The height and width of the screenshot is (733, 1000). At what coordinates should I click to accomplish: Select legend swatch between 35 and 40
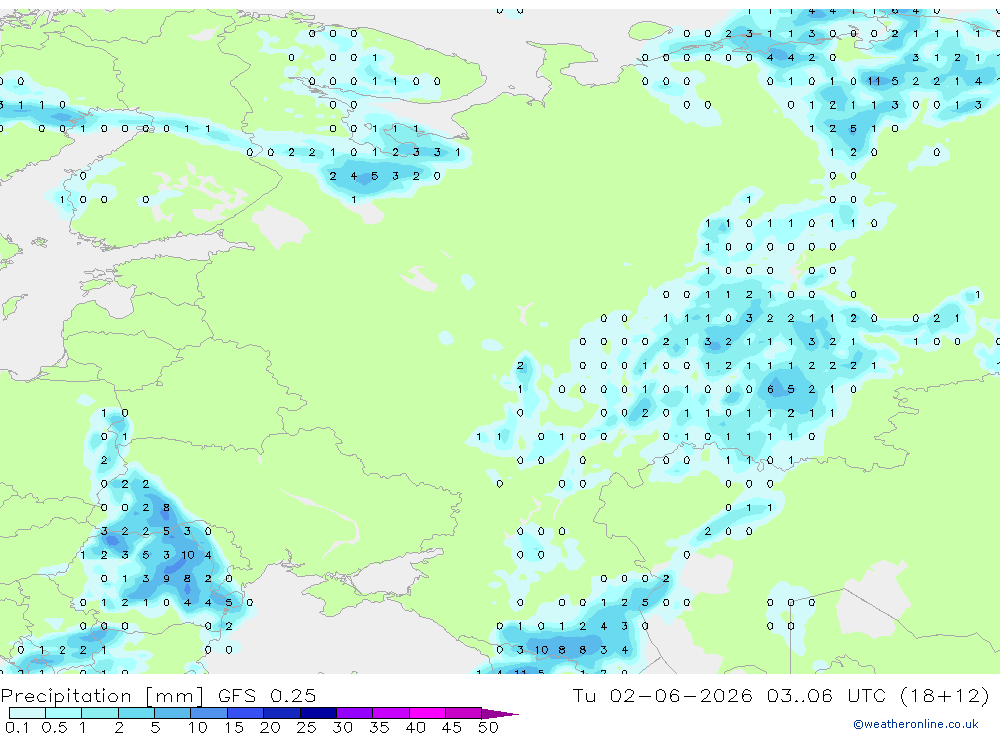(x=391, y=713)
